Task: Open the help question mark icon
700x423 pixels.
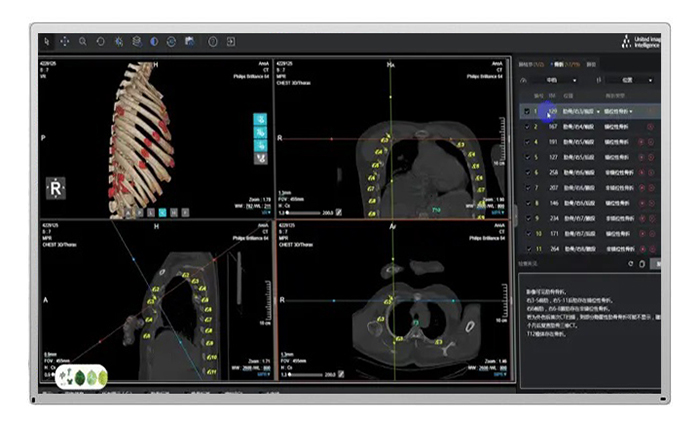Action: pos(212,42)
